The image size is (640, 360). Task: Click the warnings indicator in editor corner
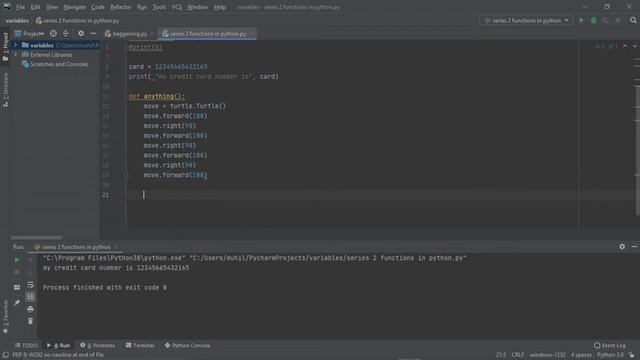(x=606, y=46)
